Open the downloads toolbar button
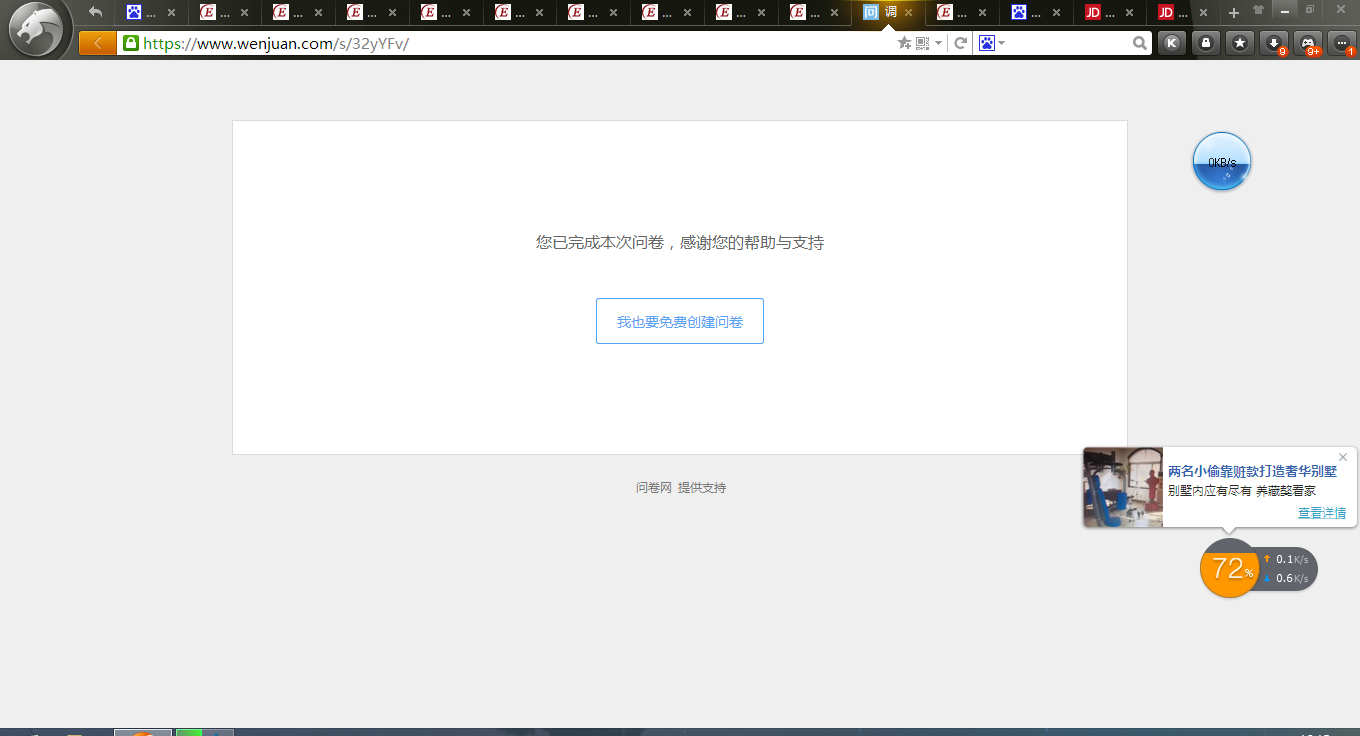Viewport: 1360px width, 736px height. pos(1274,43)
